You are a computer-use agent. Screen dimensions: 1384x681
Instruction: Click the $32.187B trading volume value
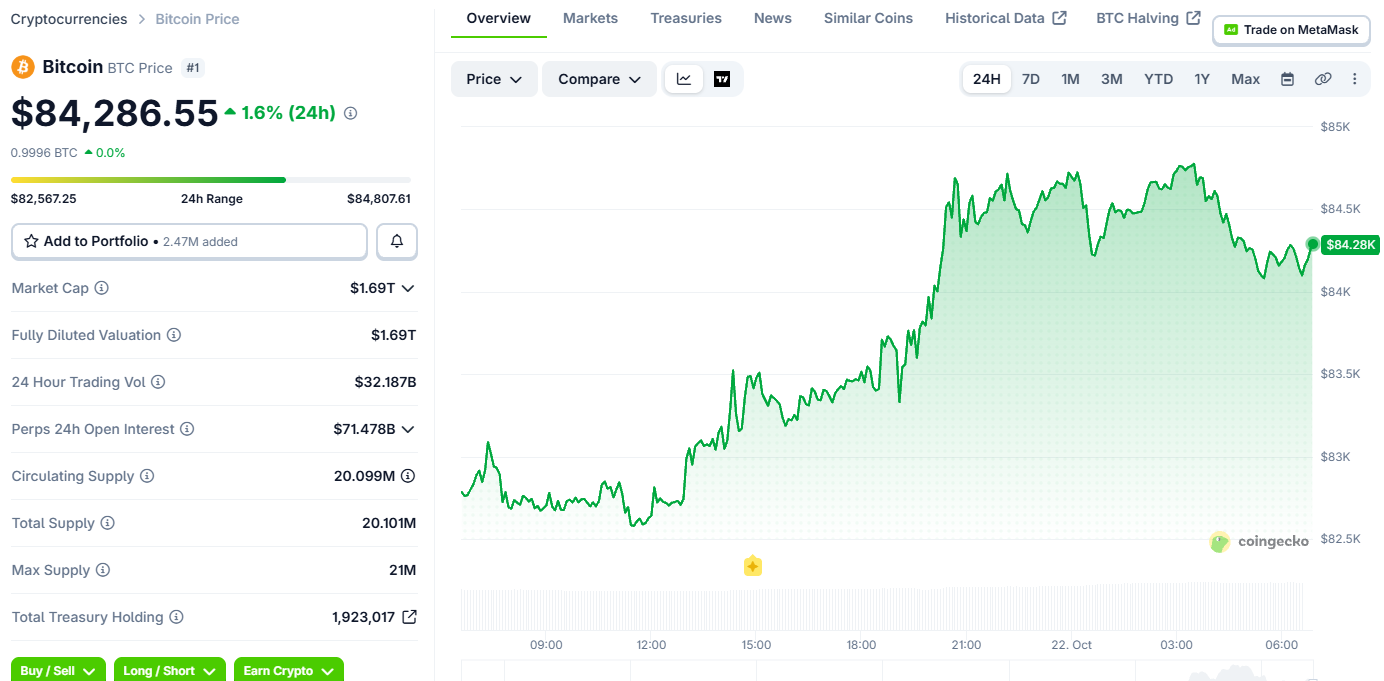[385, 382]
